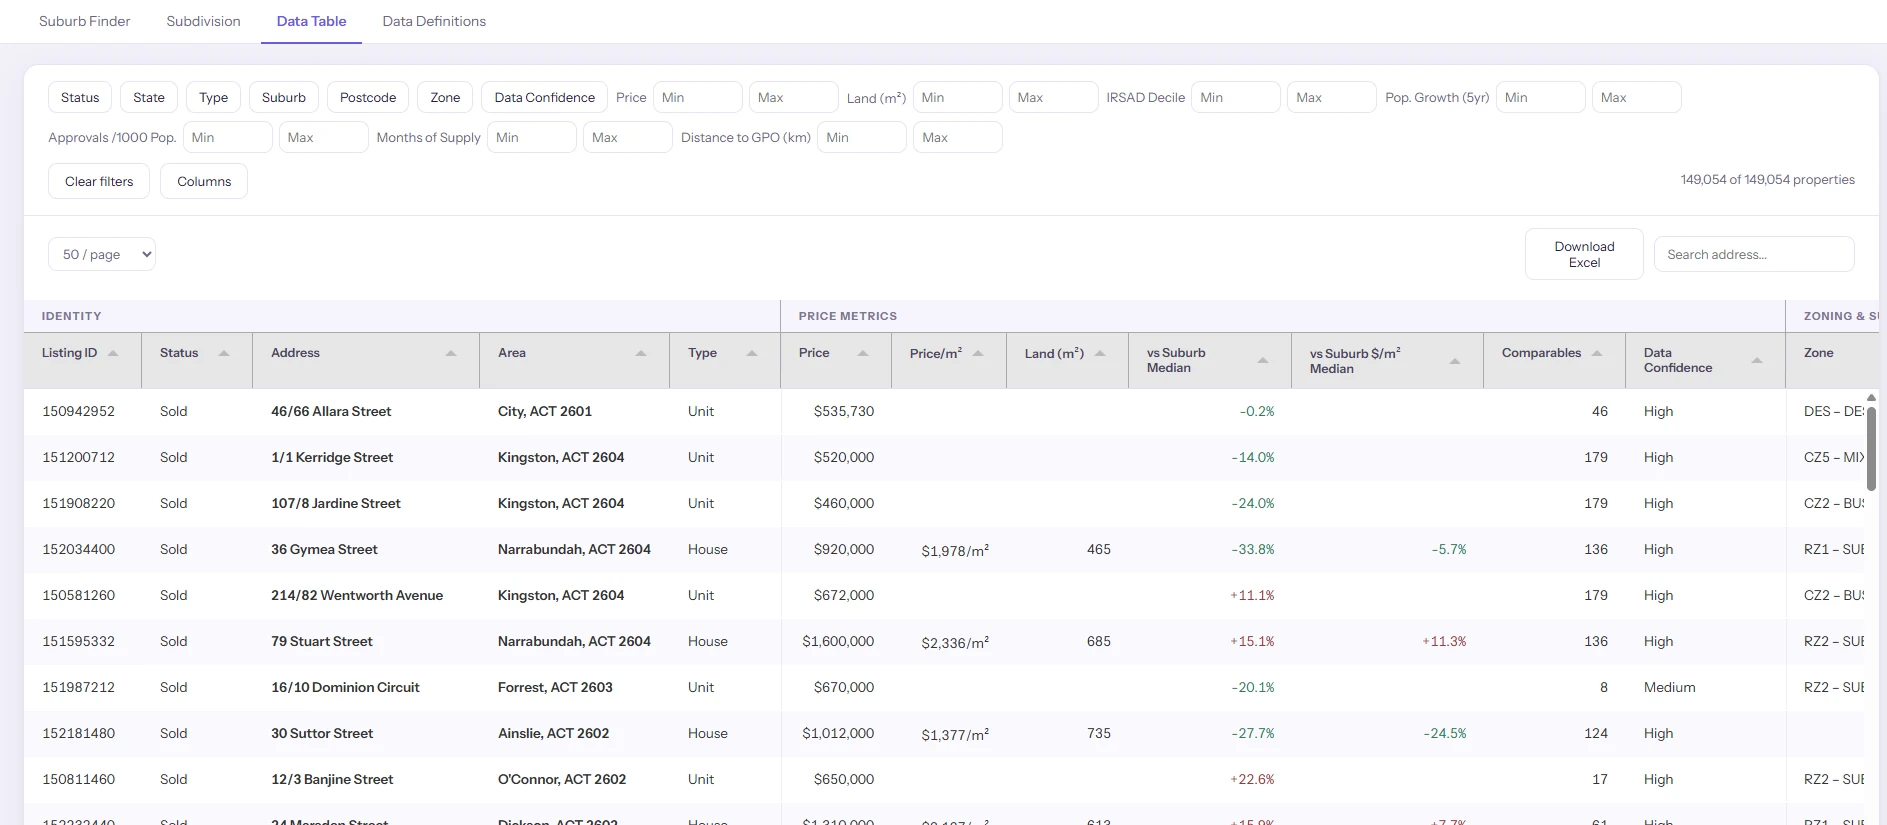Click the Status column sort arrow
The height and width of the screenshot is (825, 1887).
pyautogui.click(x=224, y=353)
